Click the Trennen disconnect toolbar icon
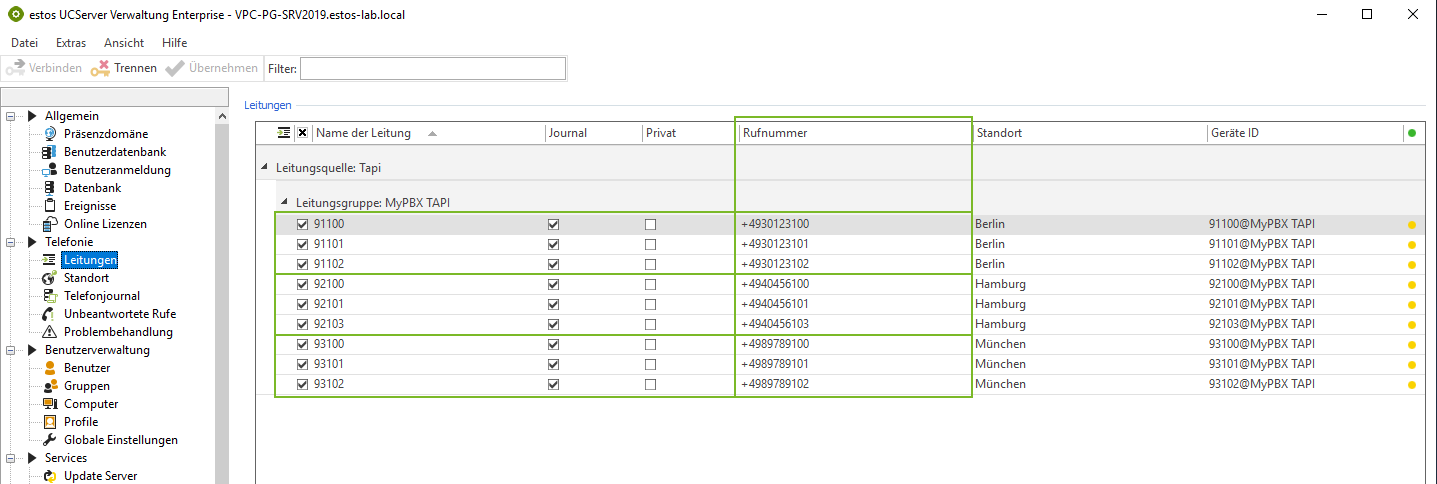 point(100,68)
